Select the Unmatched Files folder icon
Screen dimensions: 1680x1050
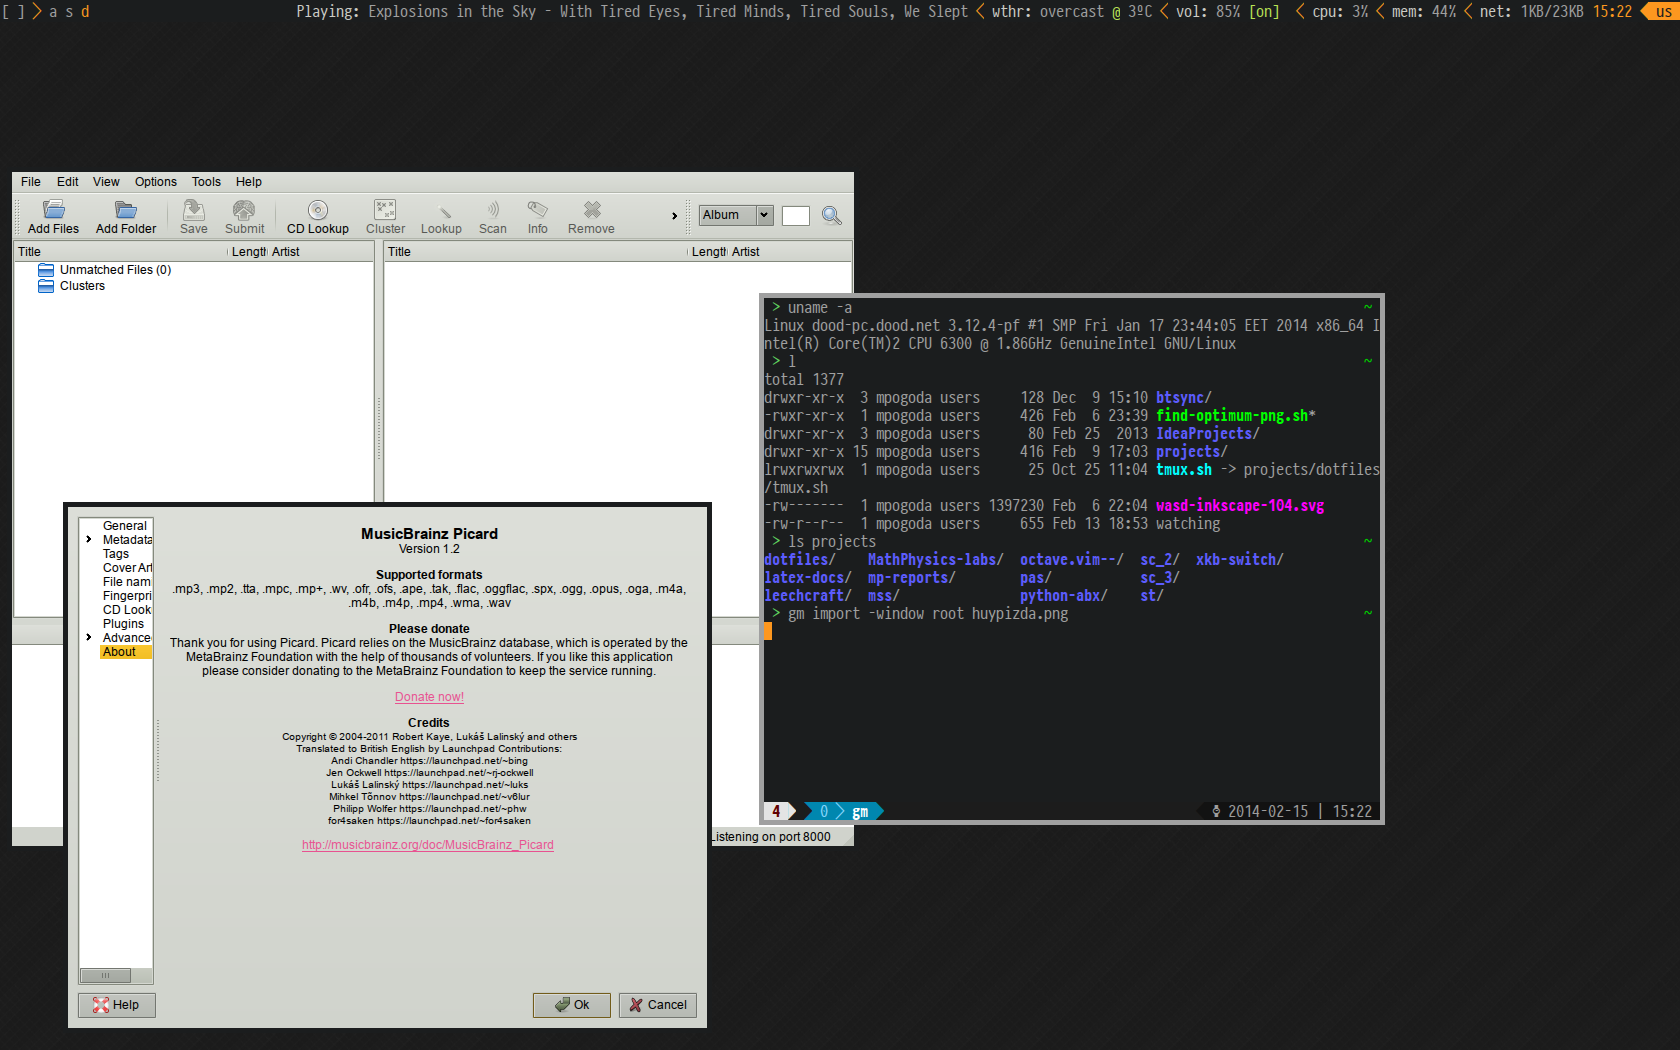pos(46,270)
